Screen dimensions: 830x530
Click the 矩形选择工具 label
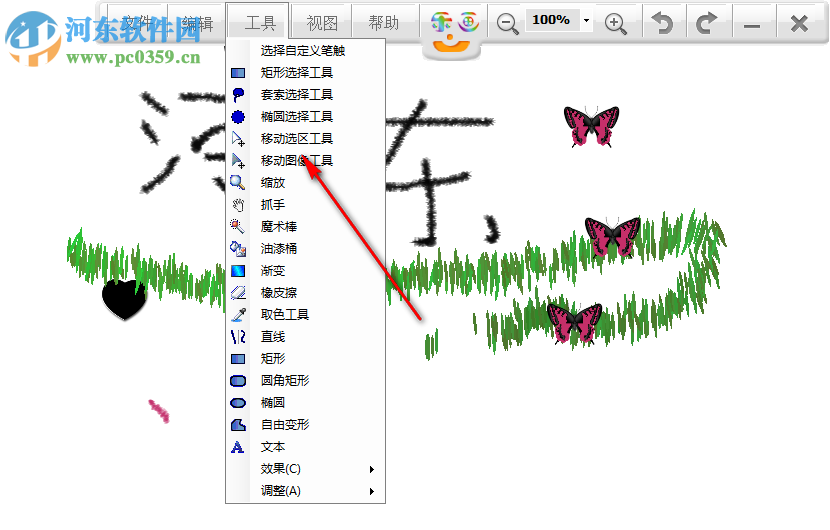click(x=296, y=73)
